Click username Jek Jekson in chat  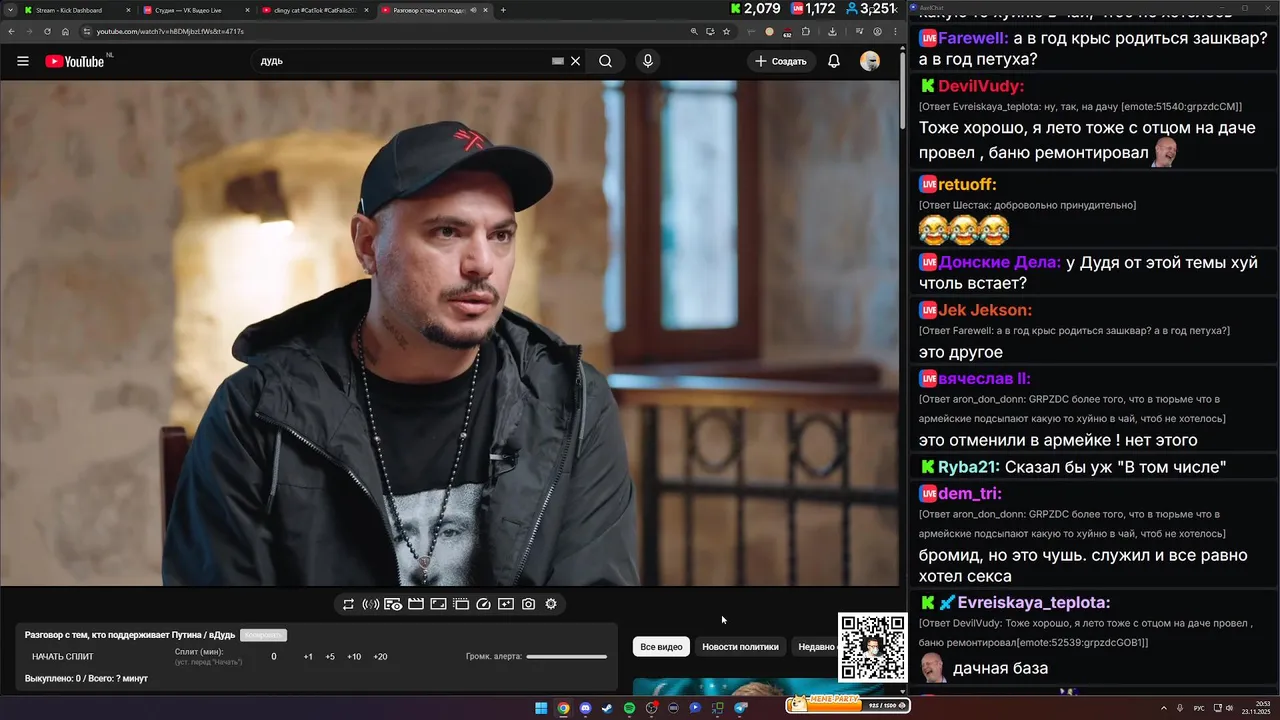tap(985, 310)
